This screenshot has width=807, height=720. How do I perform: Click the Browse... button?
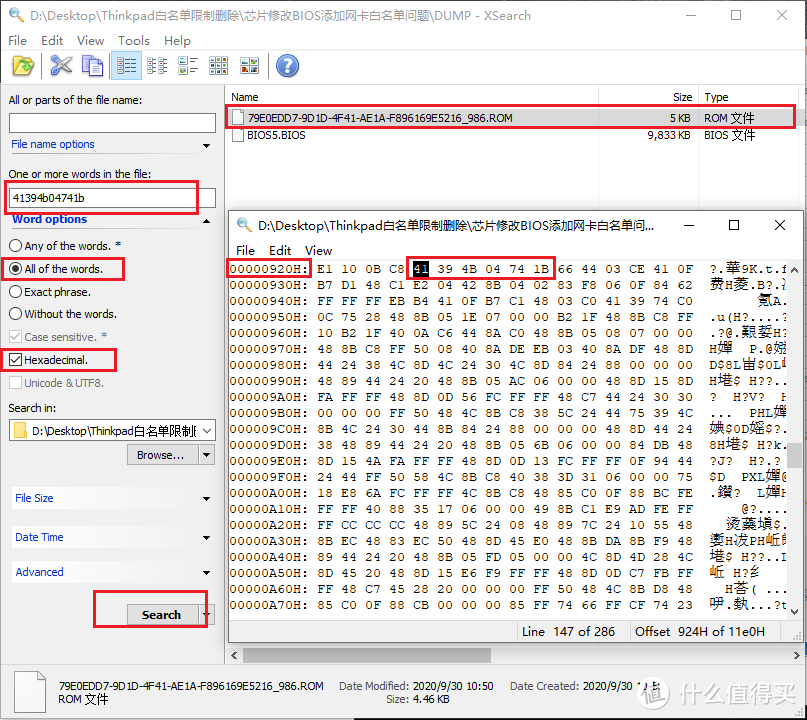point(163,455)
